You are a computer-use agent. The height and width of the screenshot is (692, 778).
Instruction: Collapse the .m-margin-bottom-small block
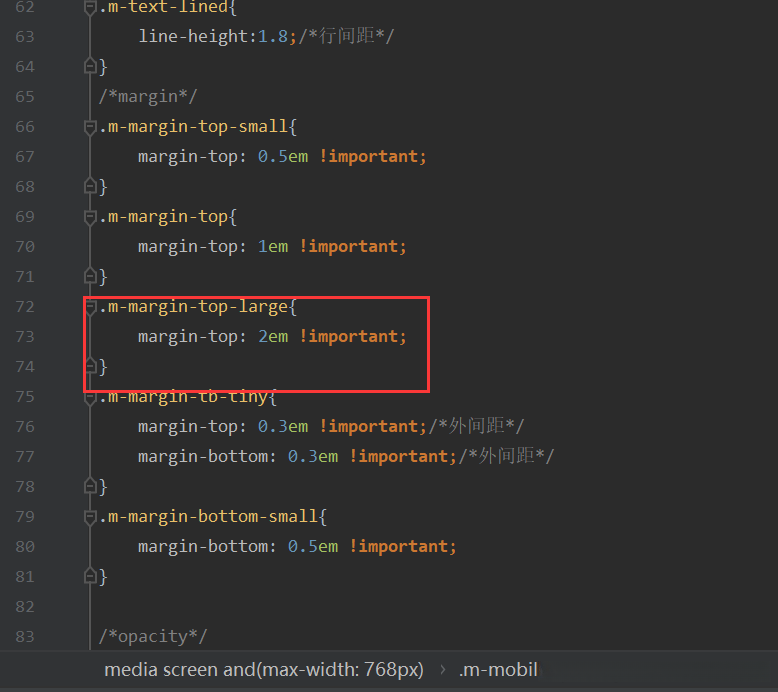[90, 517]
